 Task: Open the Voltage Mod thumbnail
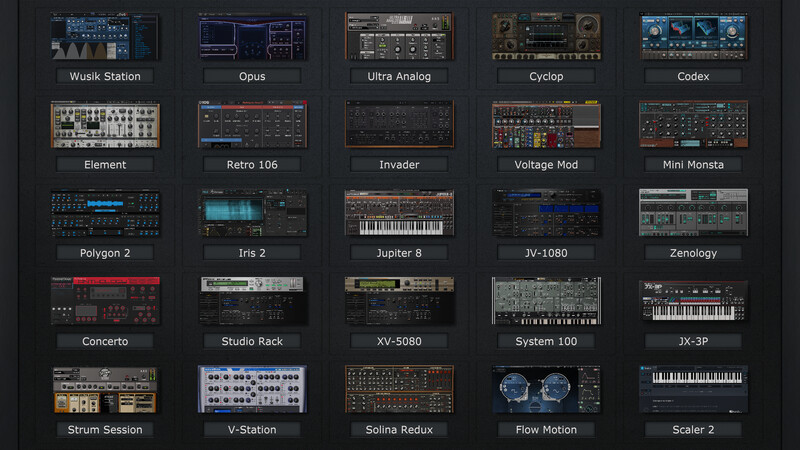click(546, 124)
